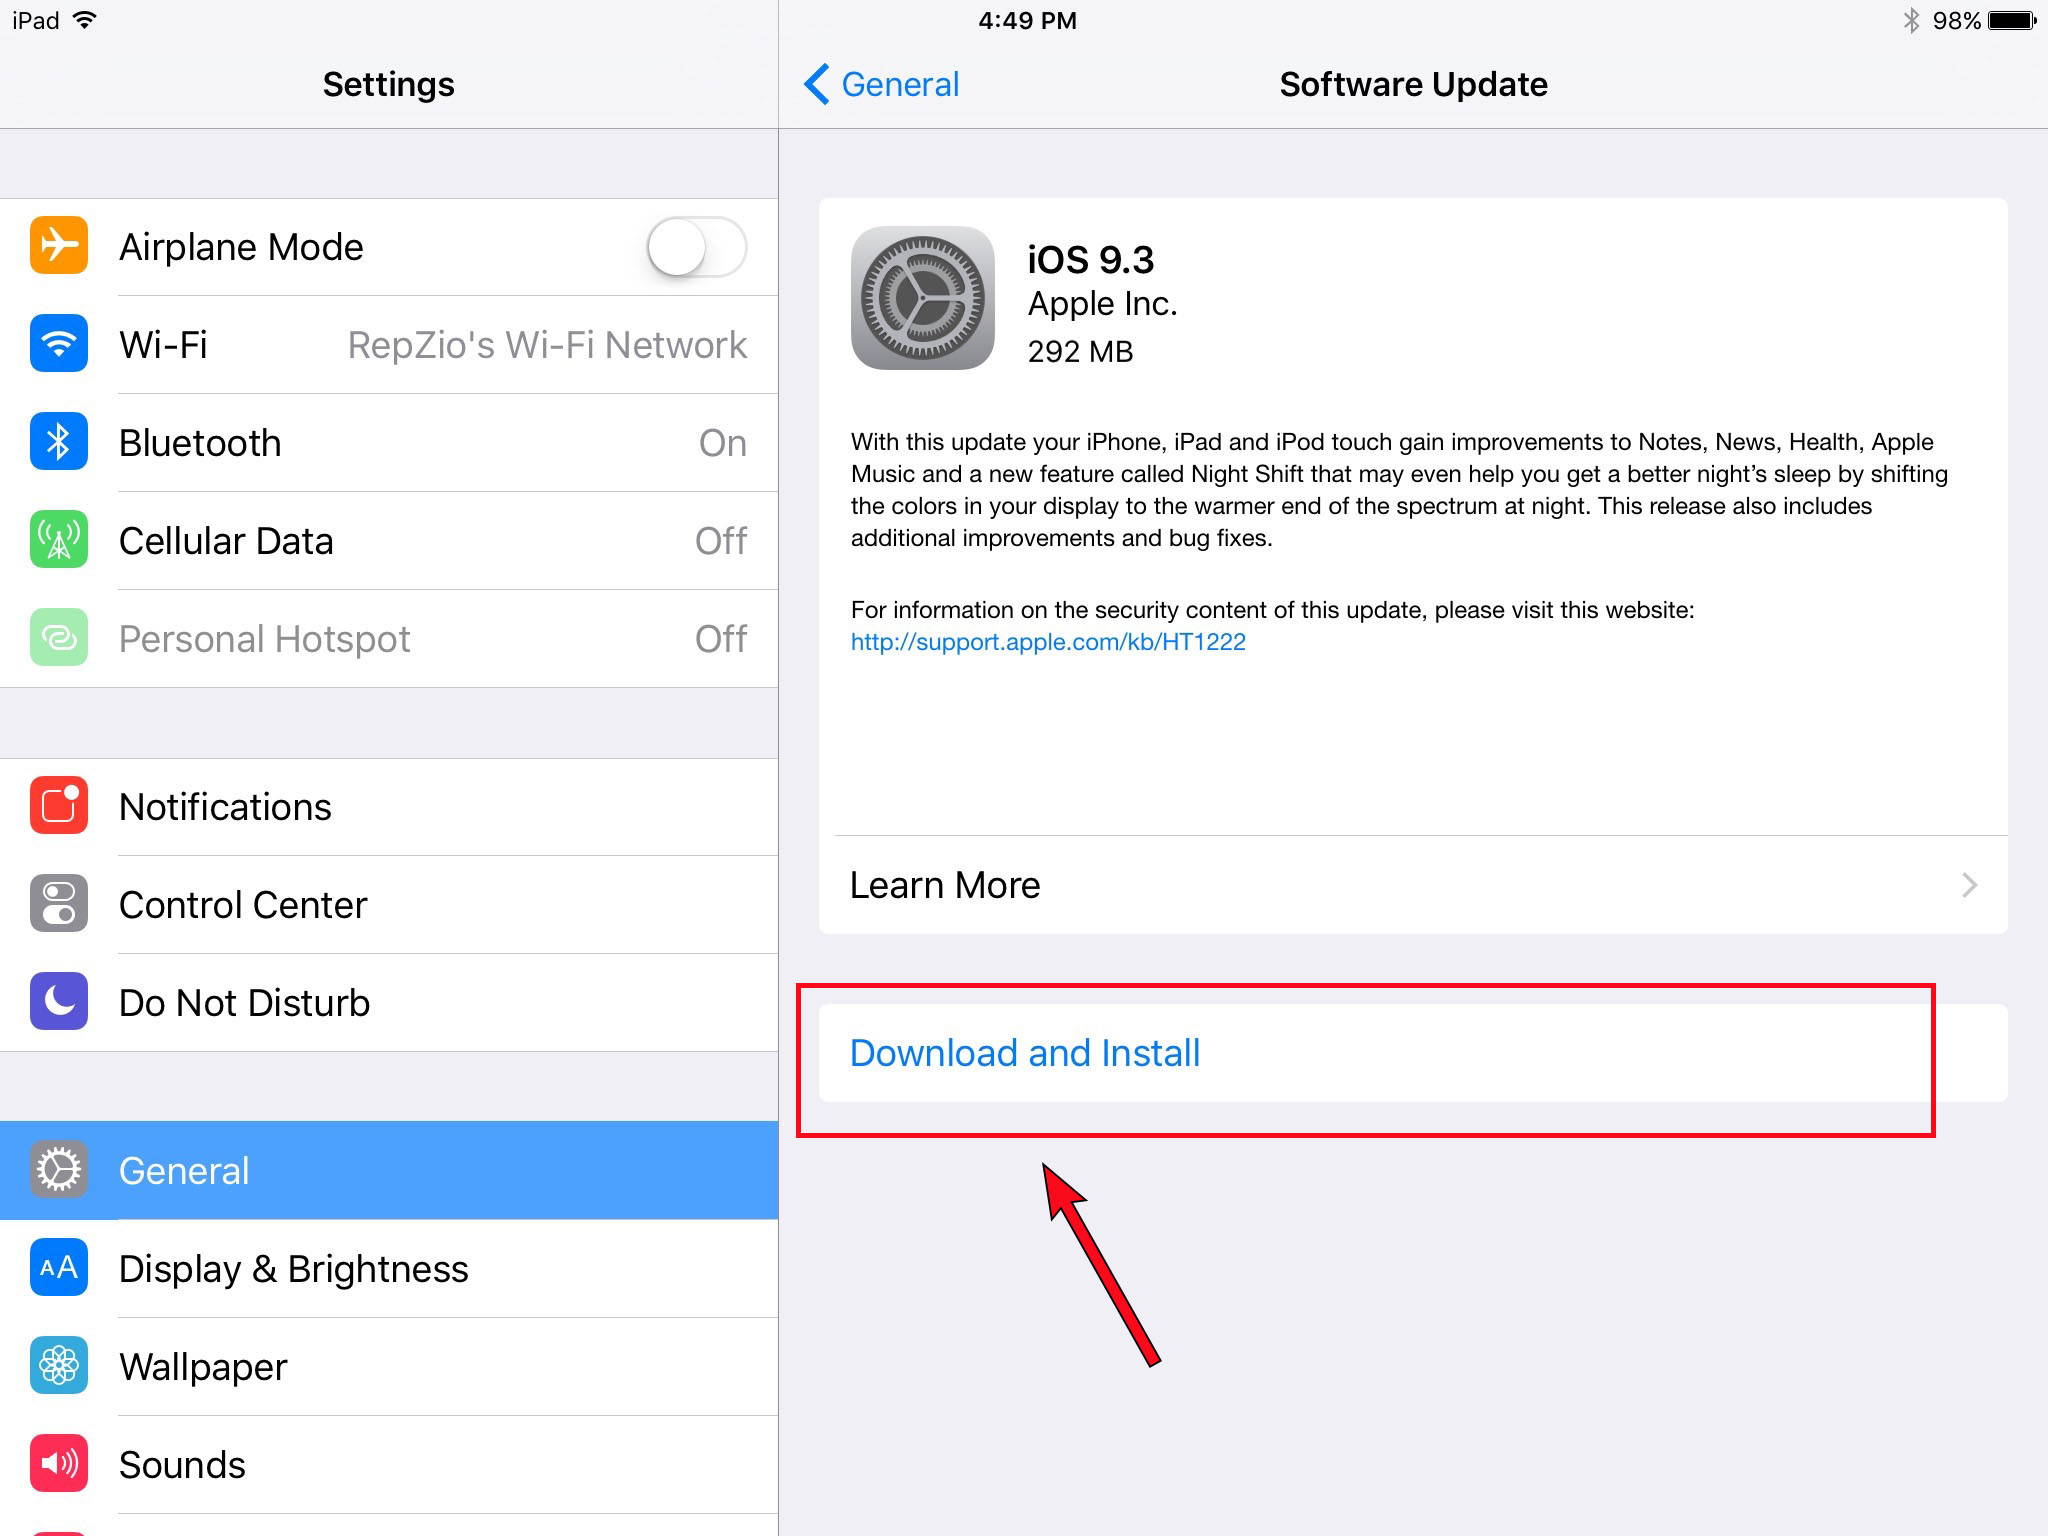Toggle the Airplane Mode switch

696,247
